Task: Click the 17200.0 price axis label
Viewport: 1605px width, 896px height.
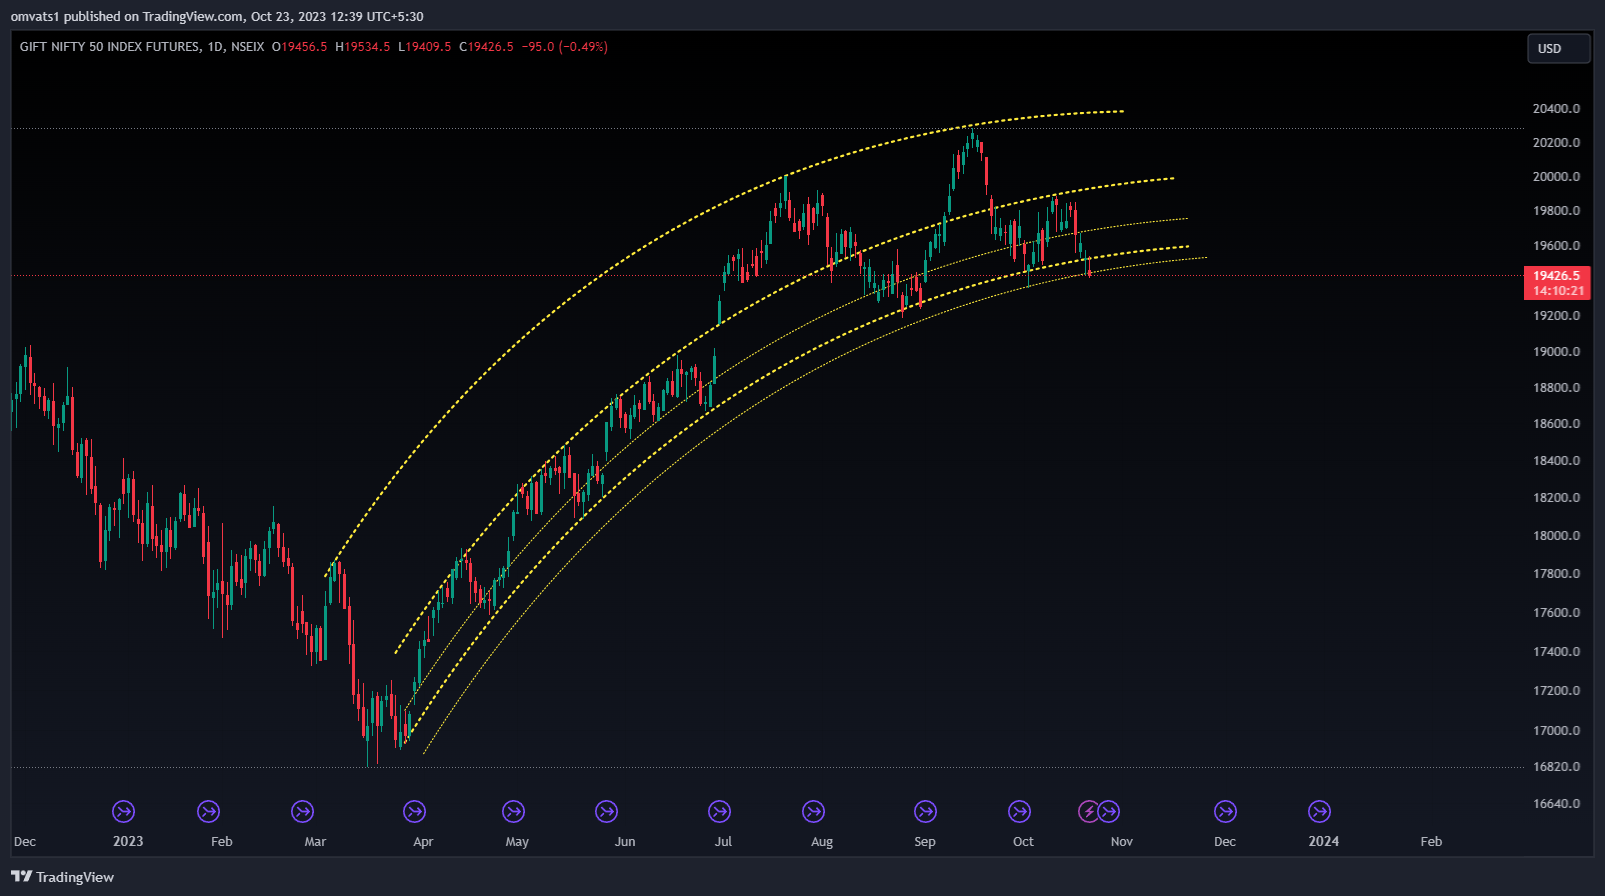Action: [1556, 690]
